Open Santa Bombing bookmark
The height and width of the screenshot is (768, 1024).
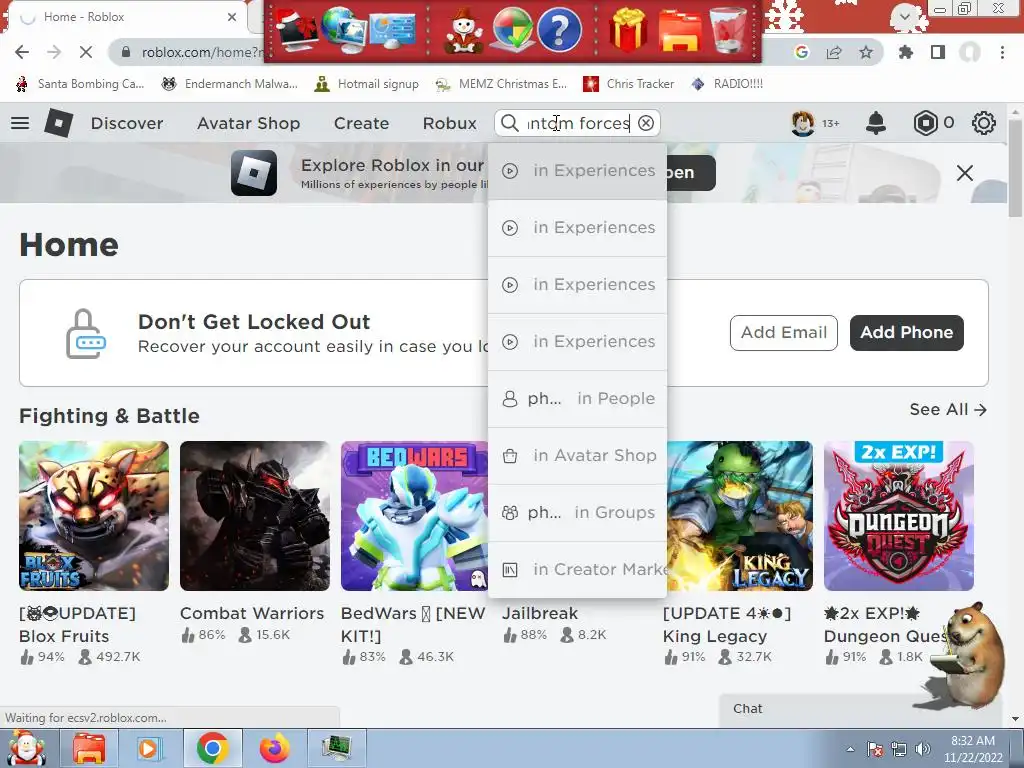80,84
